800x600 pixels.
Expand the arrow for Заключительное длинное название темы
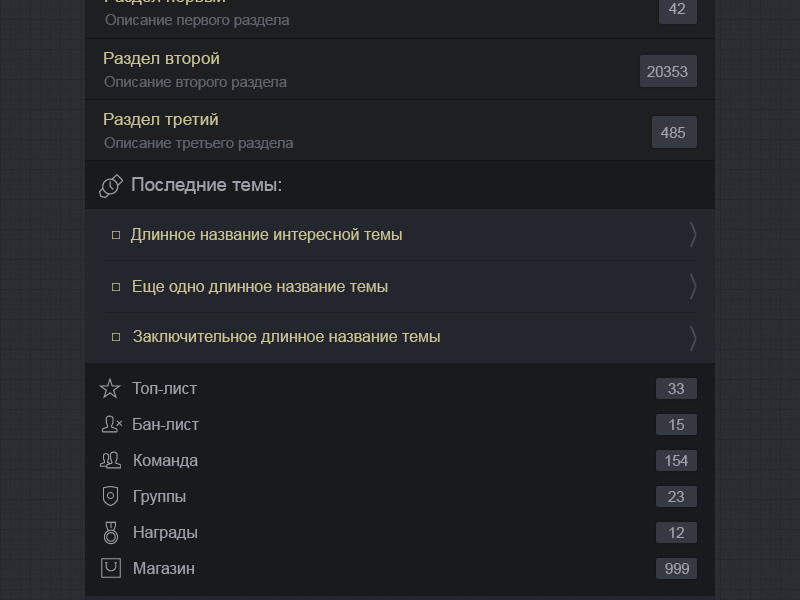[x=693, y=338]
